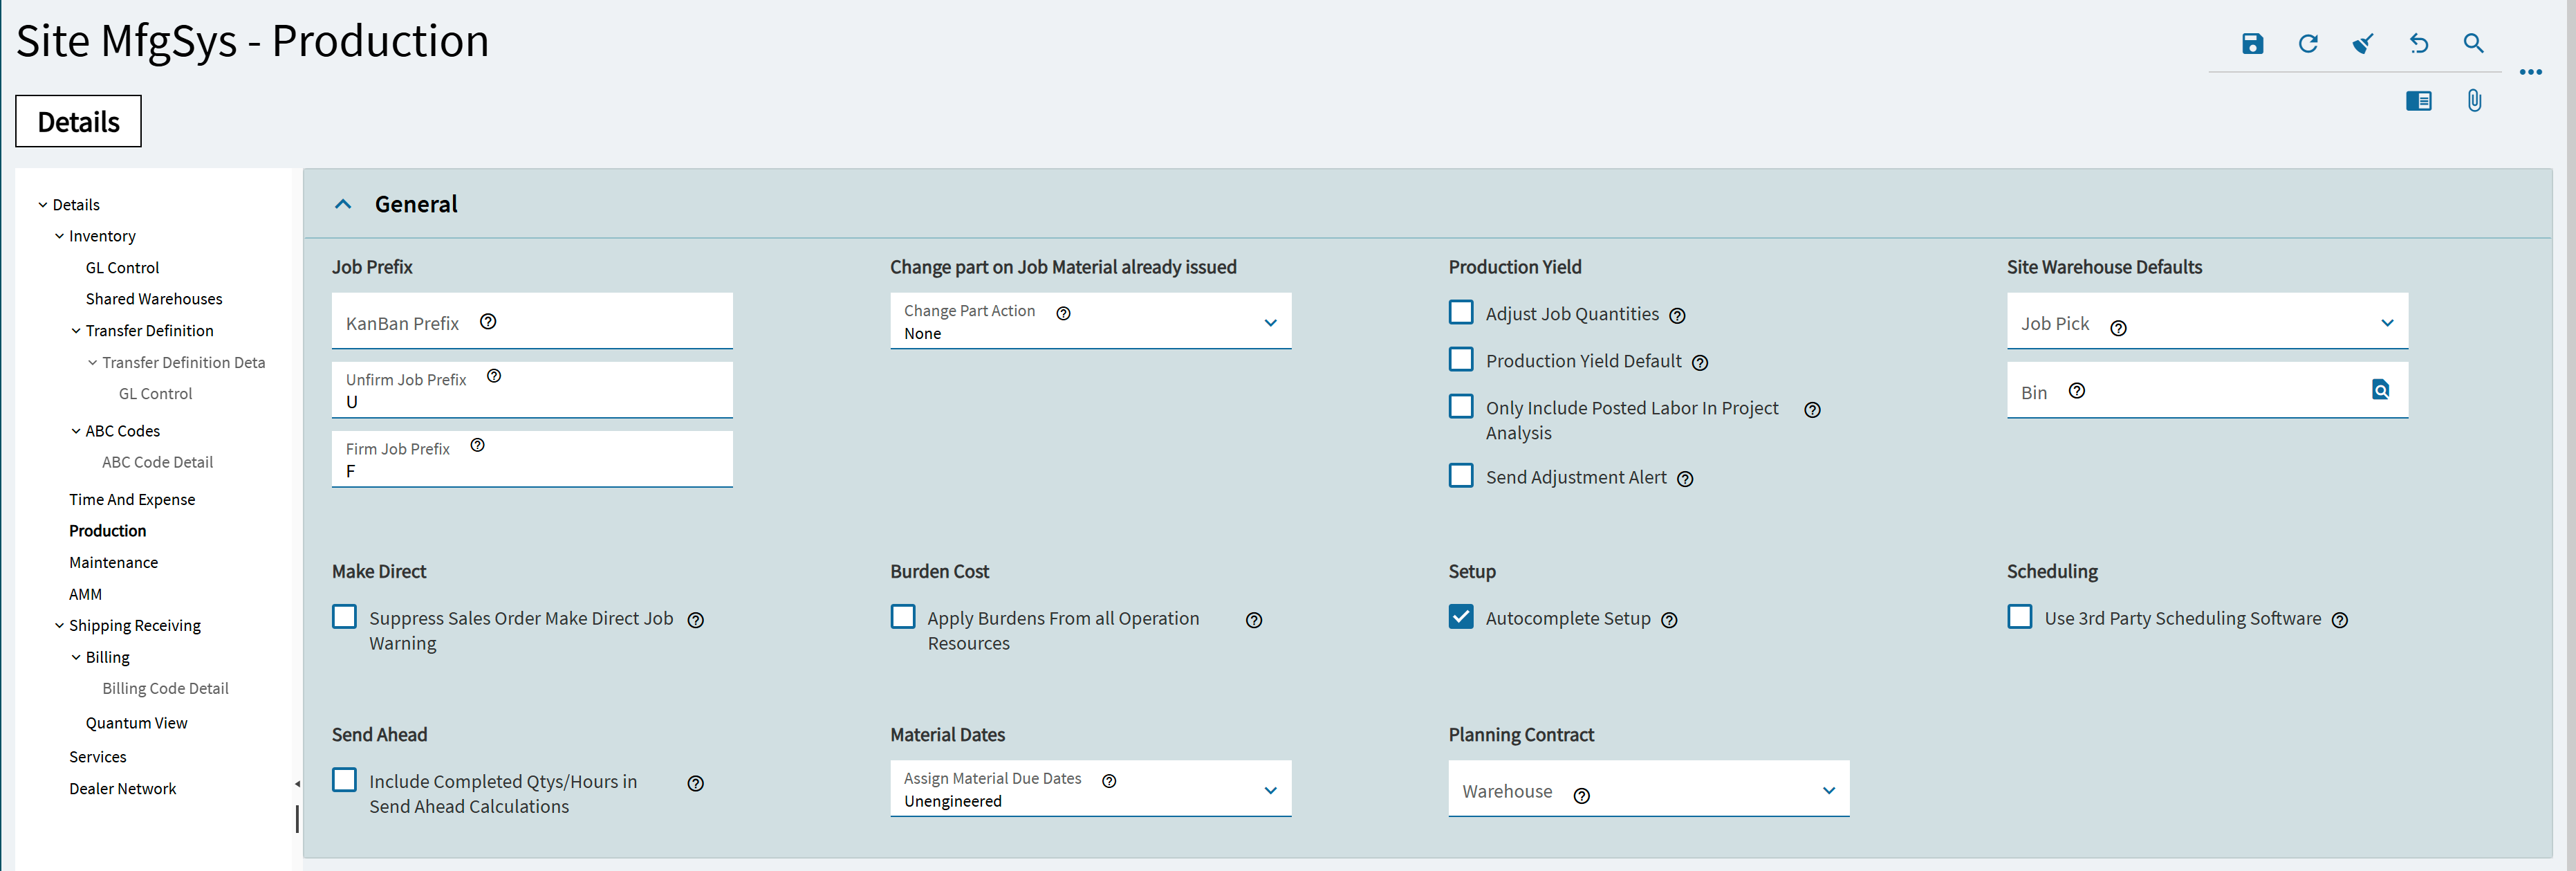Open the Assign Material Due Dates dropdown

click(1090, 789)
